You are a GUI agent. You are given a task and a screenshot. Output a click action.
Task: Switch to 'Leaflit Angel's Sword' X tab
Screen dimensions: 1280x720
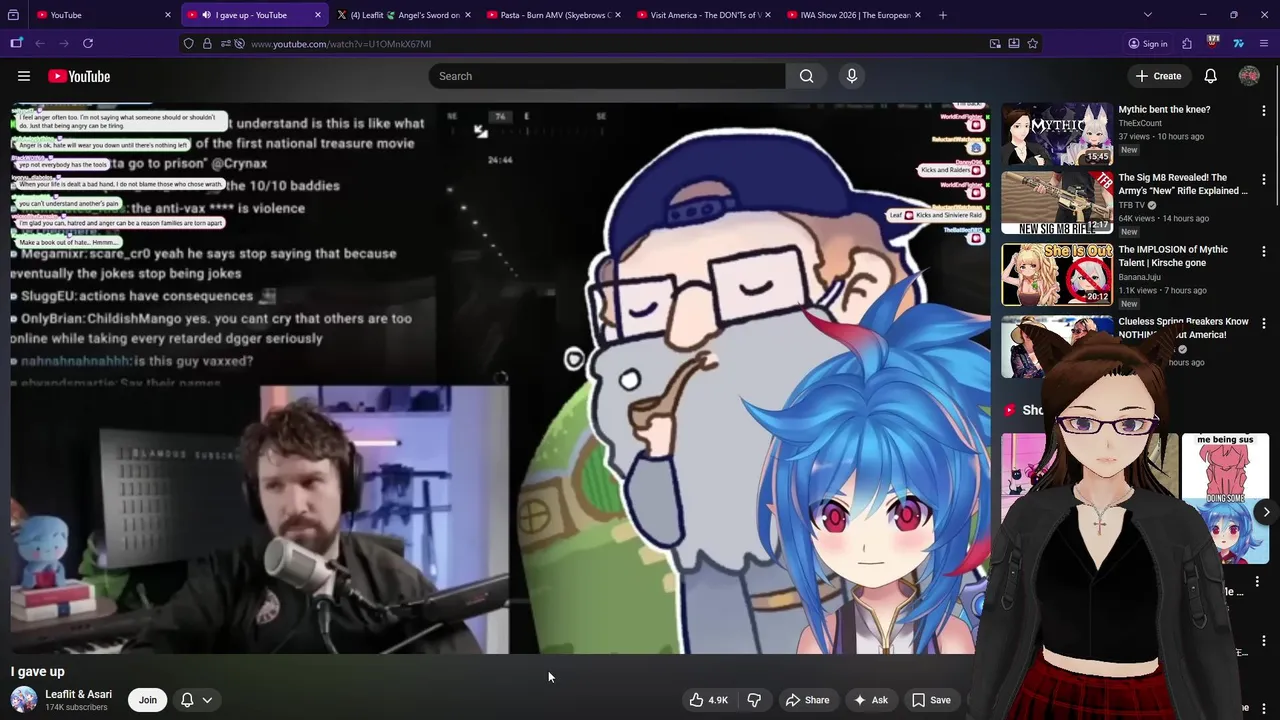[404, 15]
